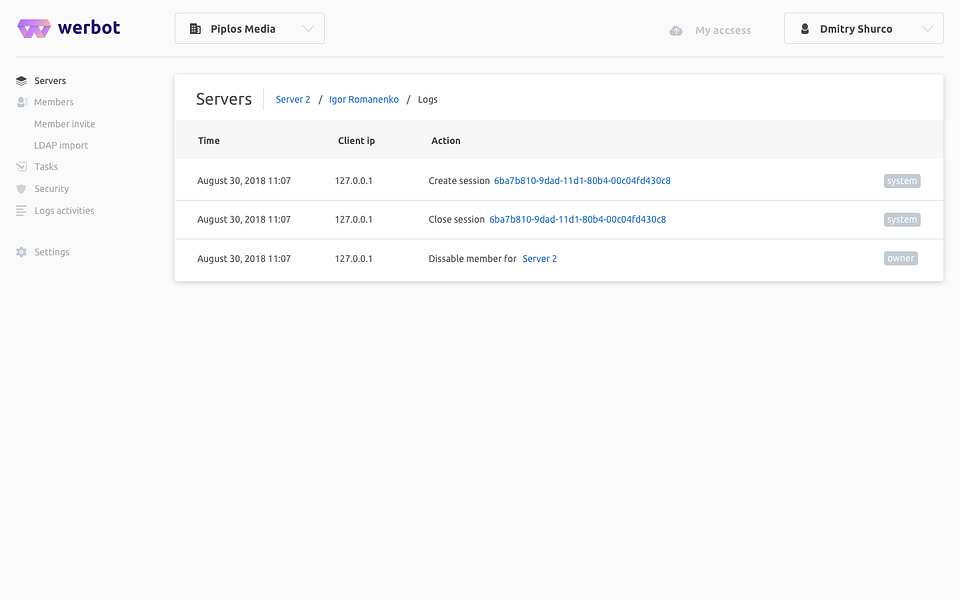Screen dimensions: 960x600
Task: Go to LDAP import in sidebar
Action: (x=61, y=146)
